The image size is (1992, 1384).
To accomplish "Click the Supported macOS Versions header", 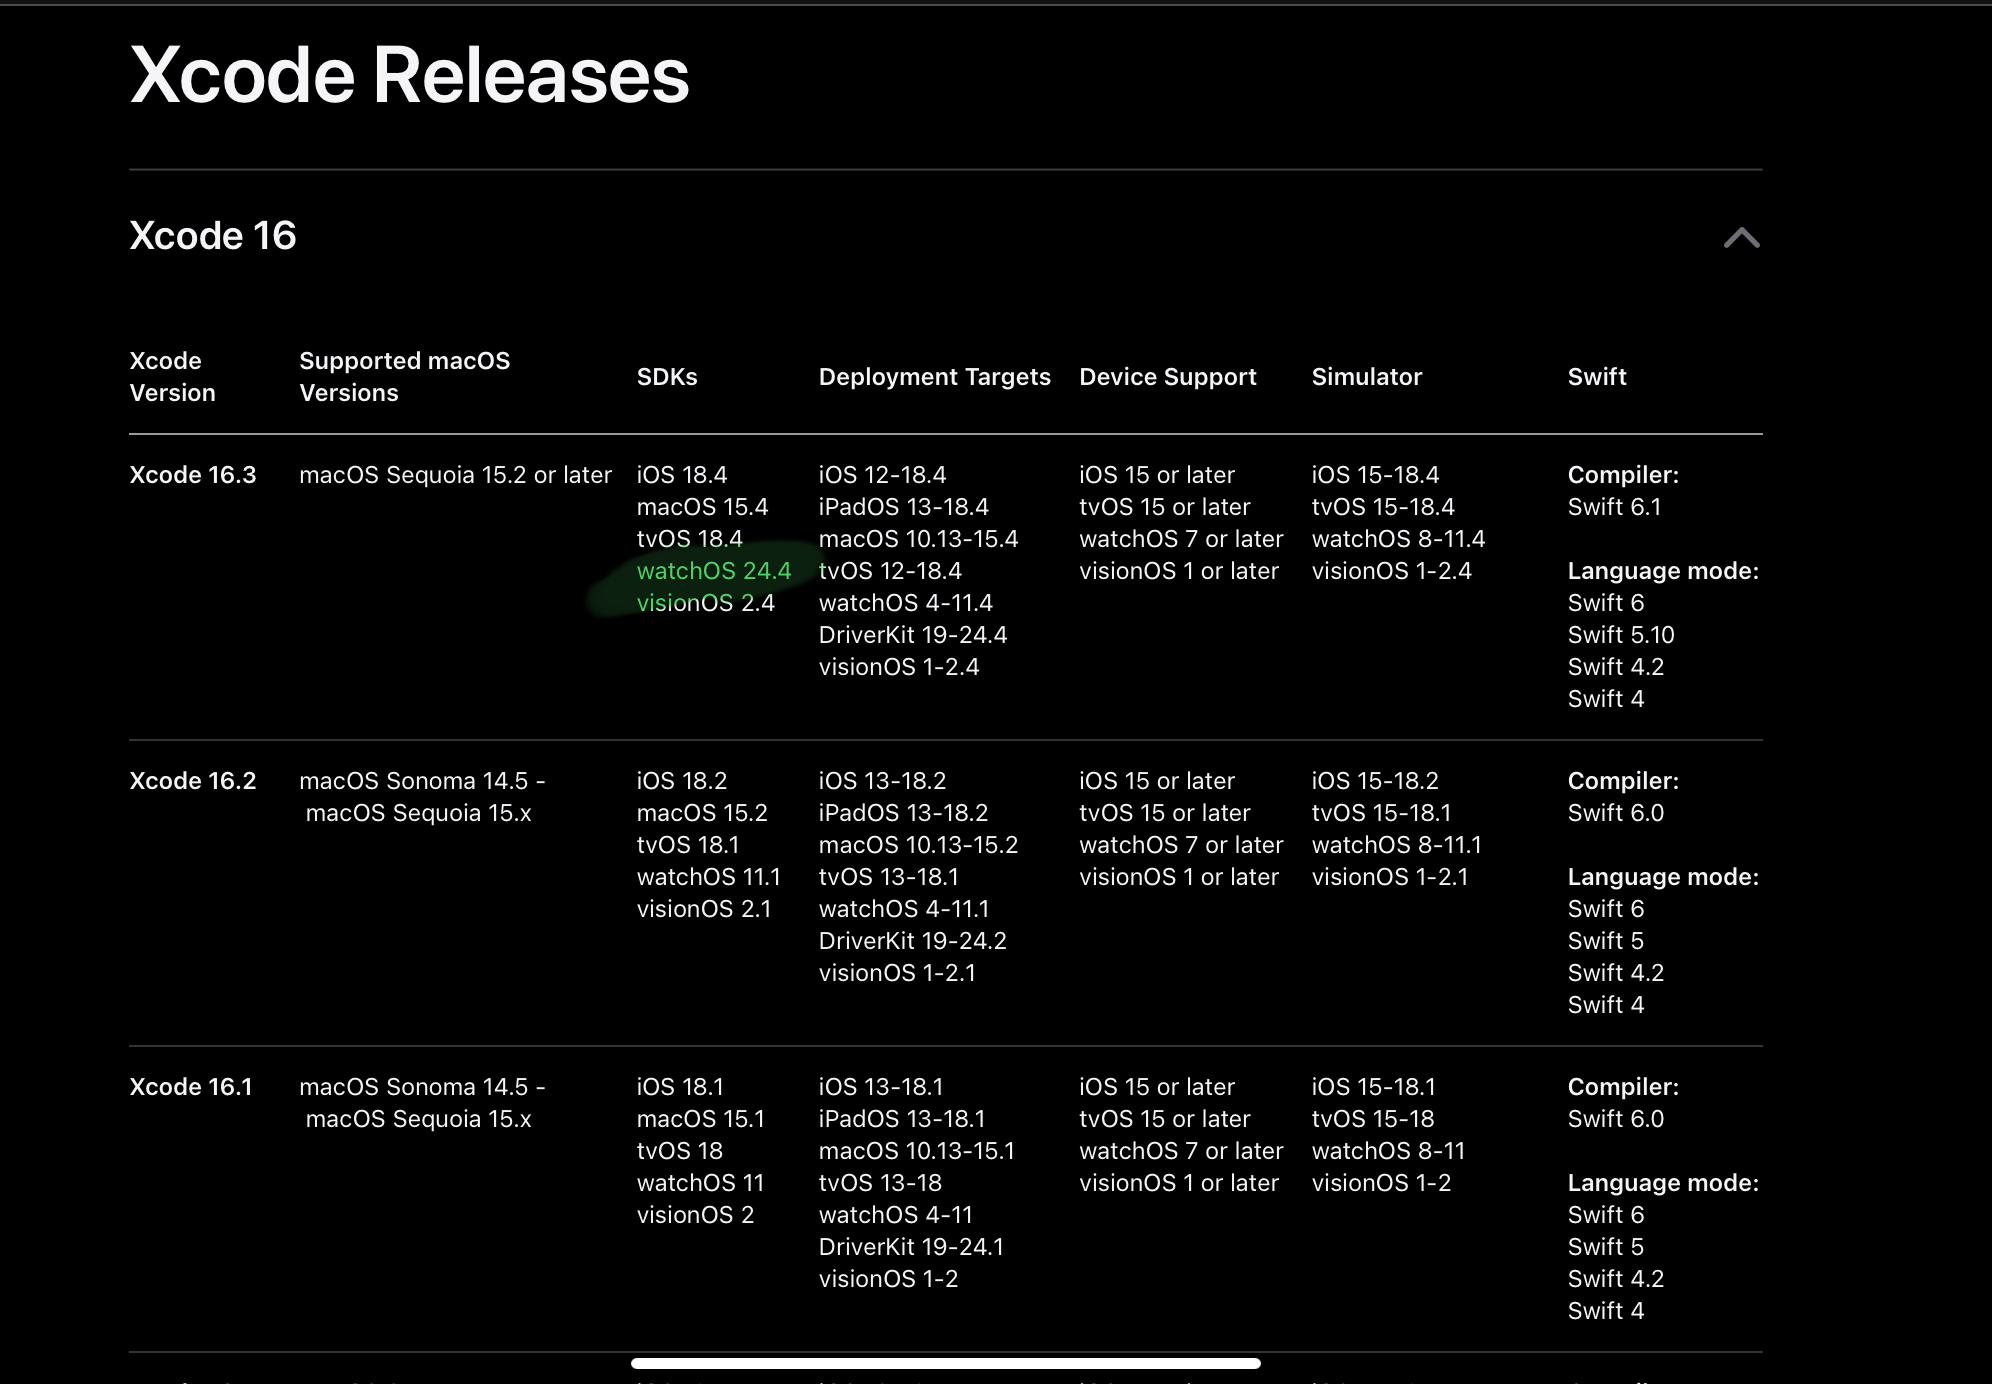I will tap(404, 376).
